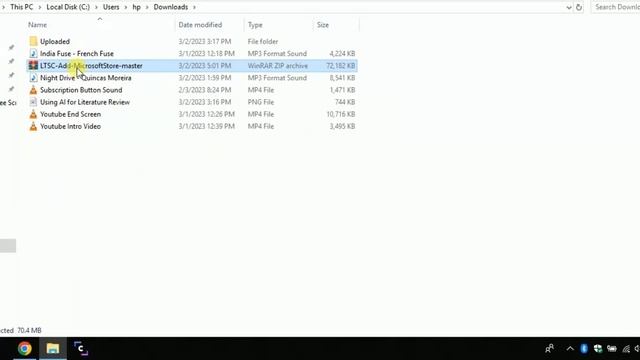Click the Bluetooth tray icon
The height and width of the screenshot is (360, 640).
point(584,349)
